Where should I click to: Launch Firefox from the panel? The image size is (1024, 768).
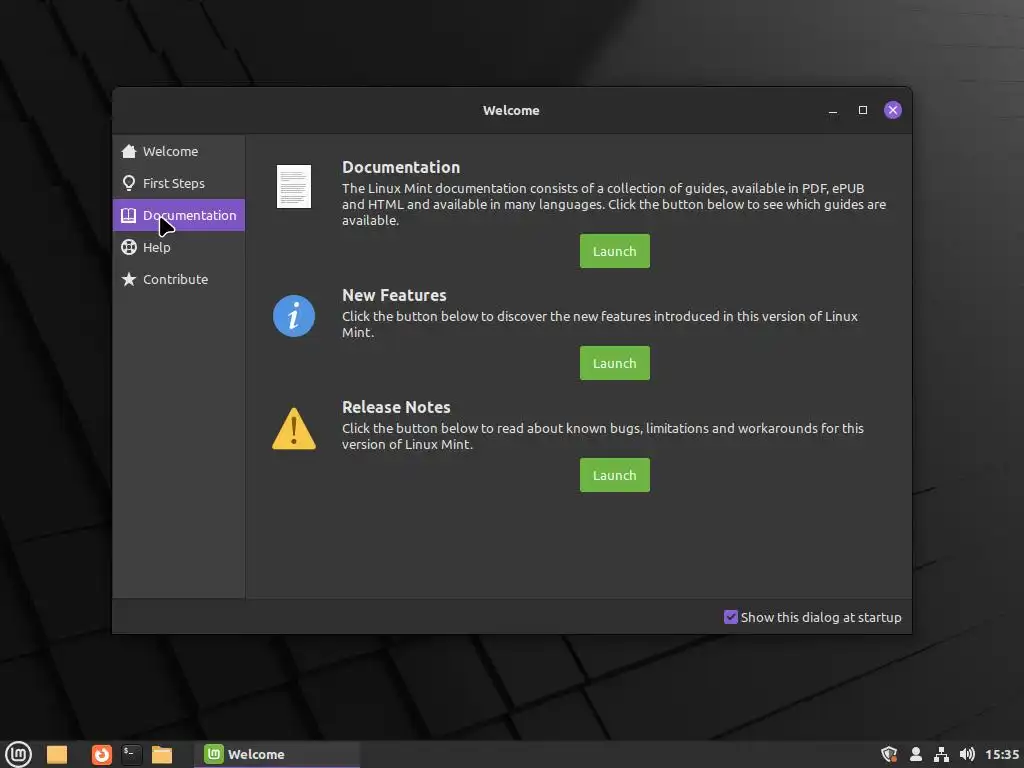pos(102,754)
